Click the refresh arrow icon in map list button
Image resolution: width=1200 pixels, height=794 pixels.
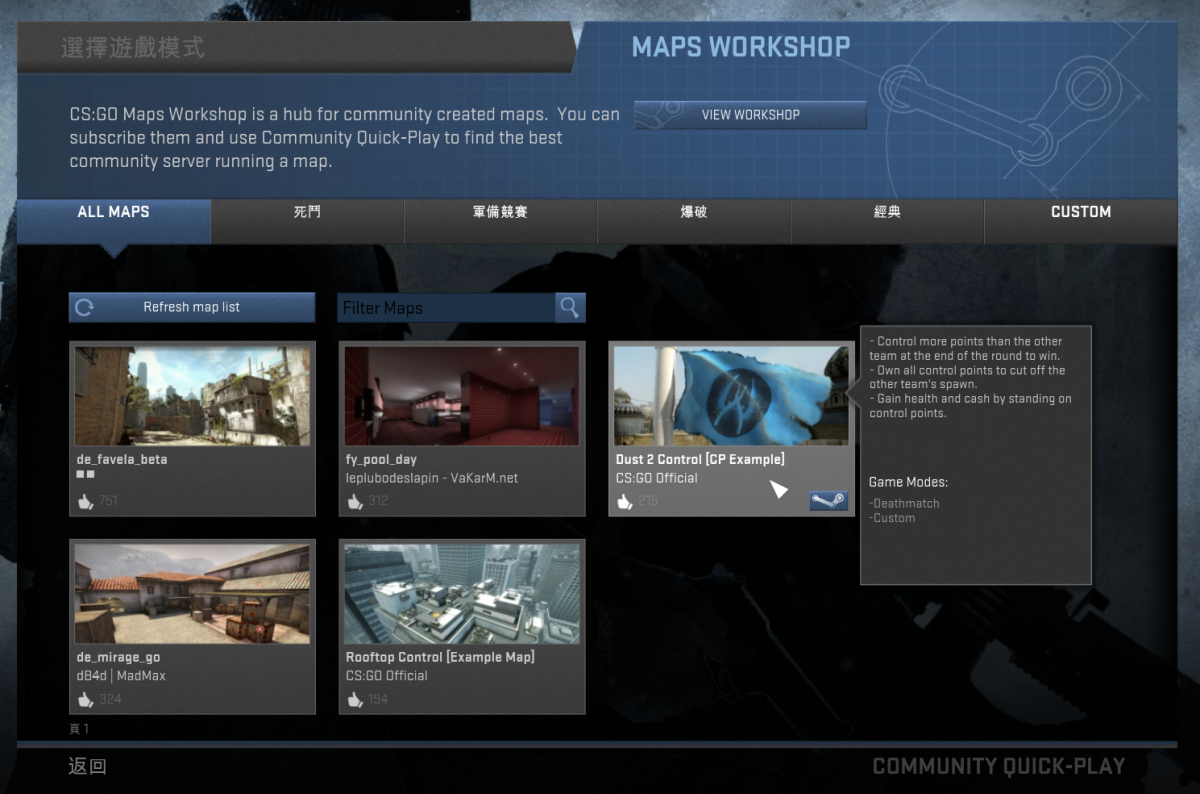coord(85,308)
